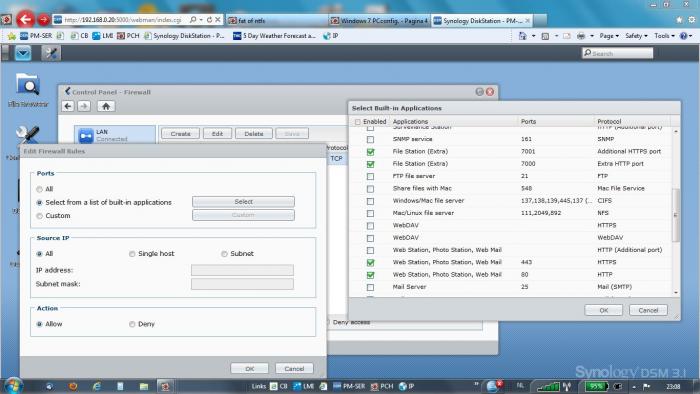Screen dimensions: 700x394
Task: Open browser settings gear icon
Action: (692, 20)
